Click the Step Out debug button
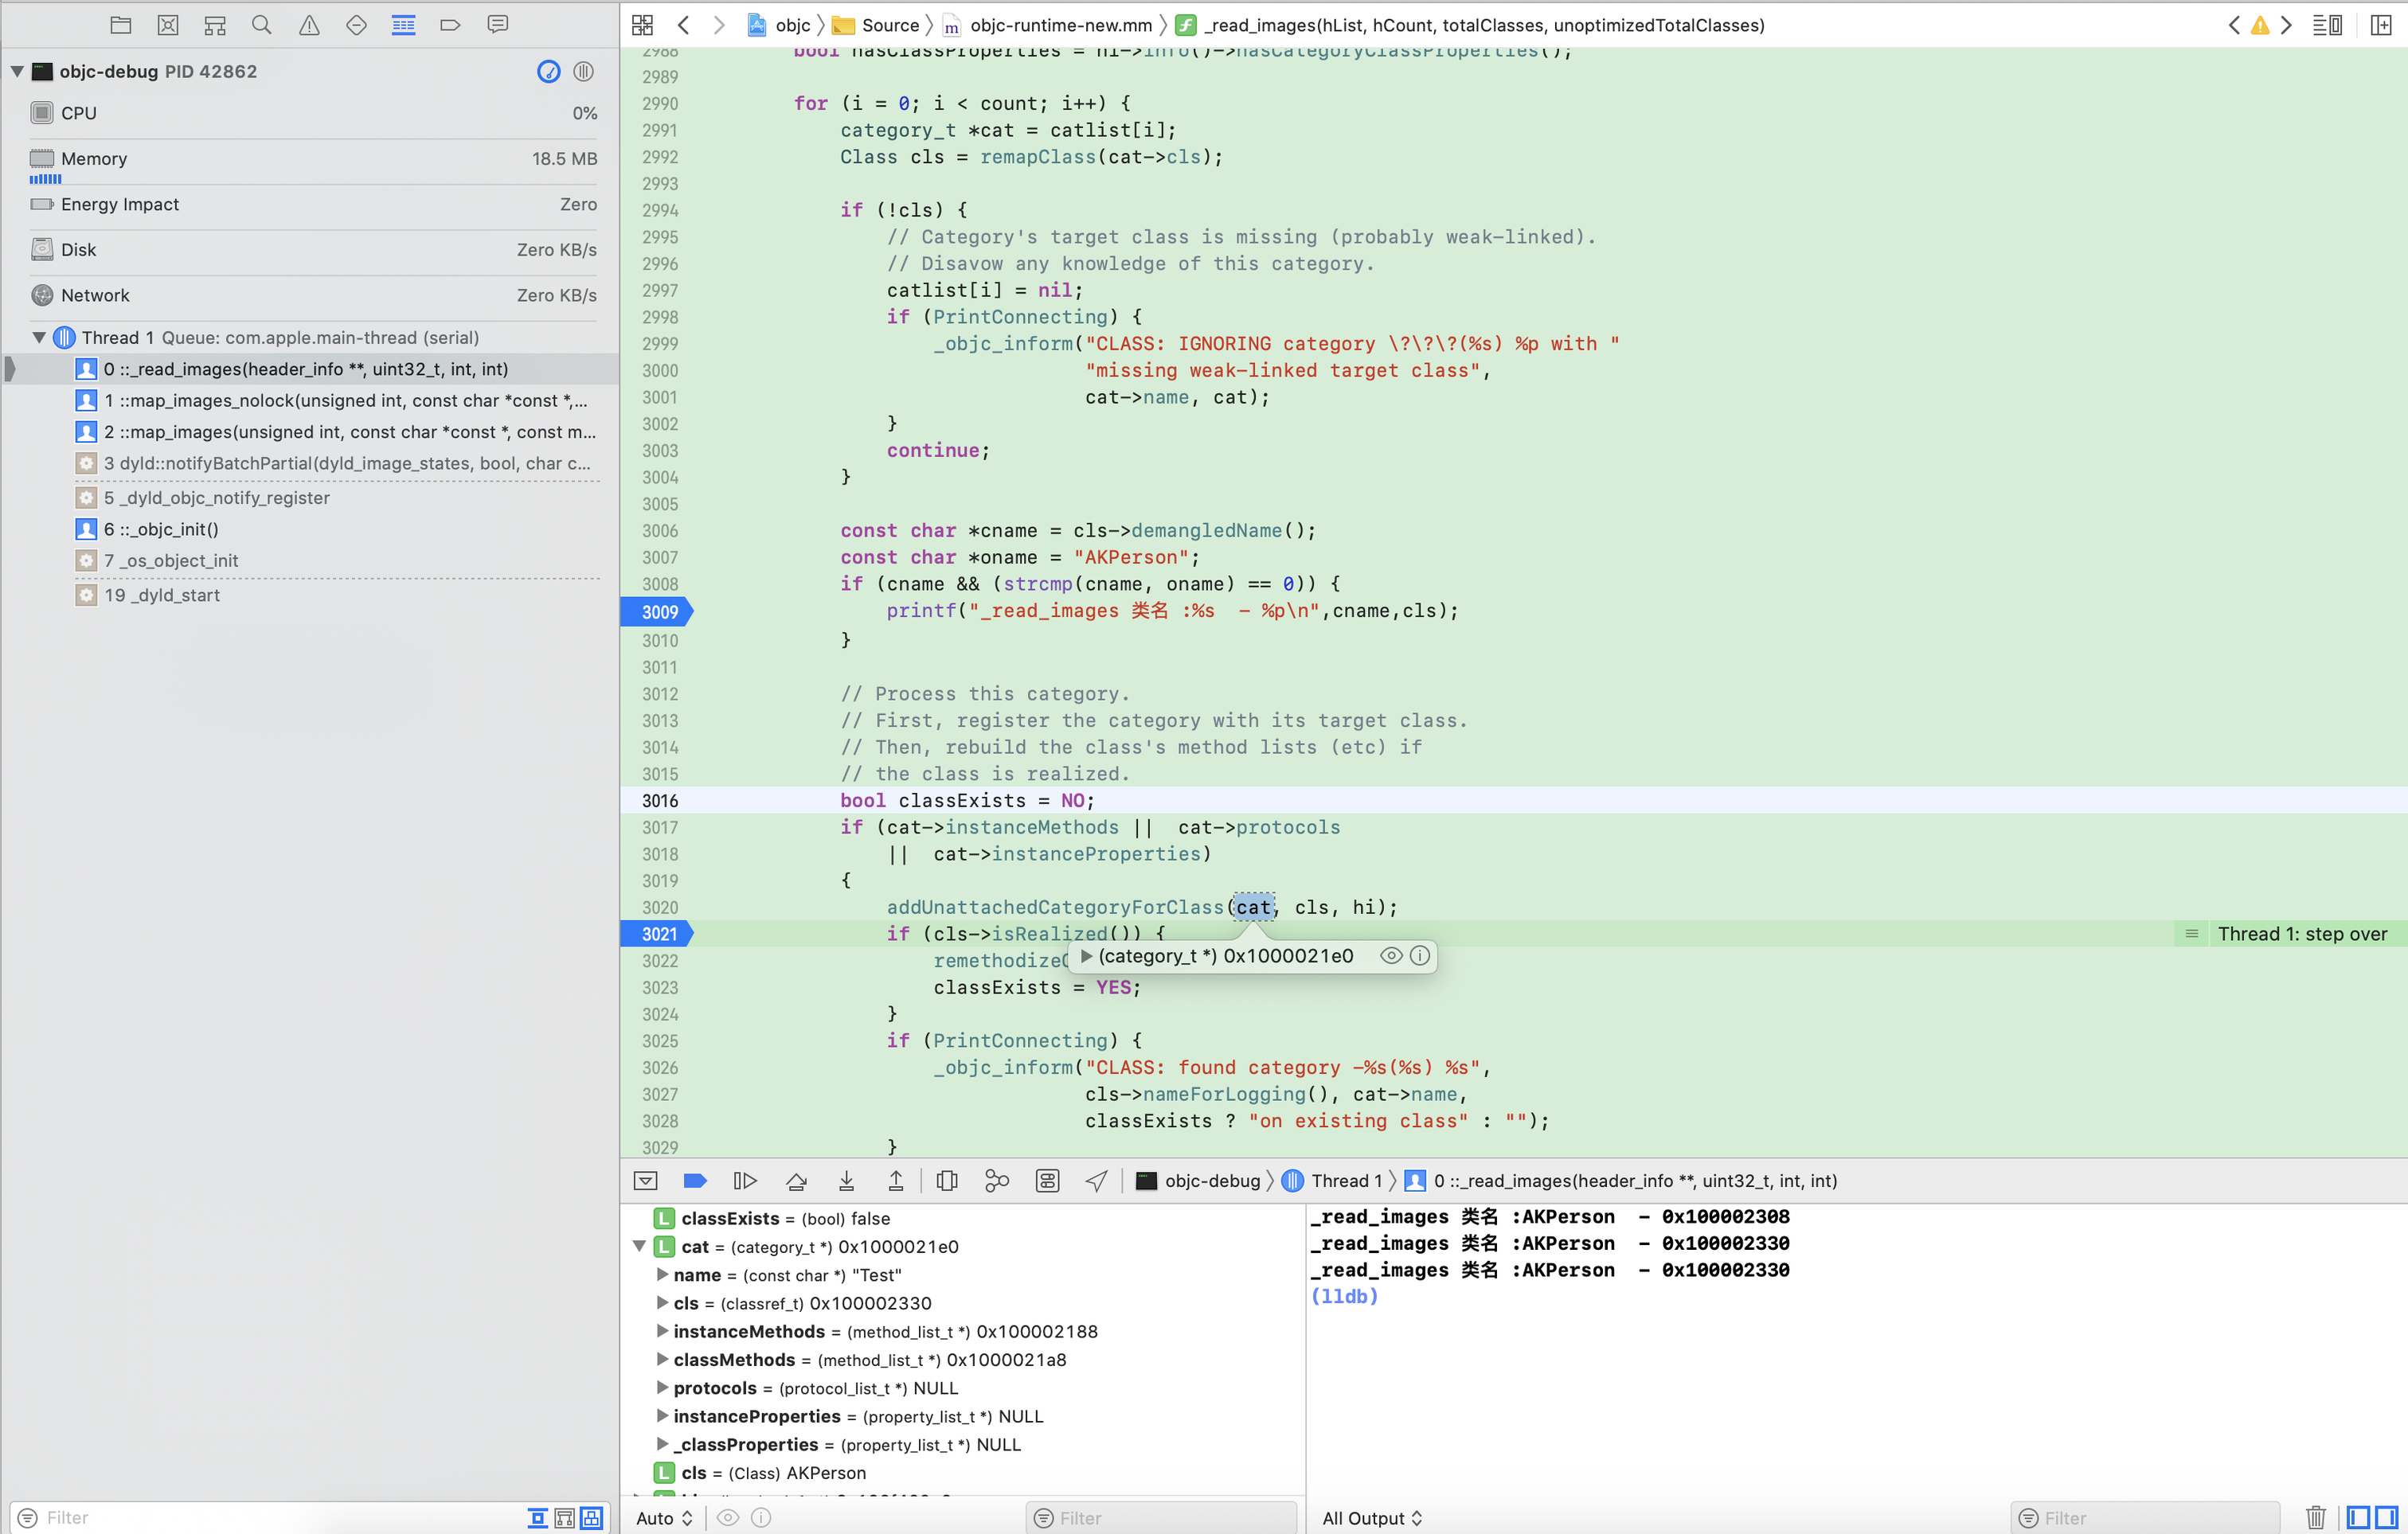 tap(896, 1181)
